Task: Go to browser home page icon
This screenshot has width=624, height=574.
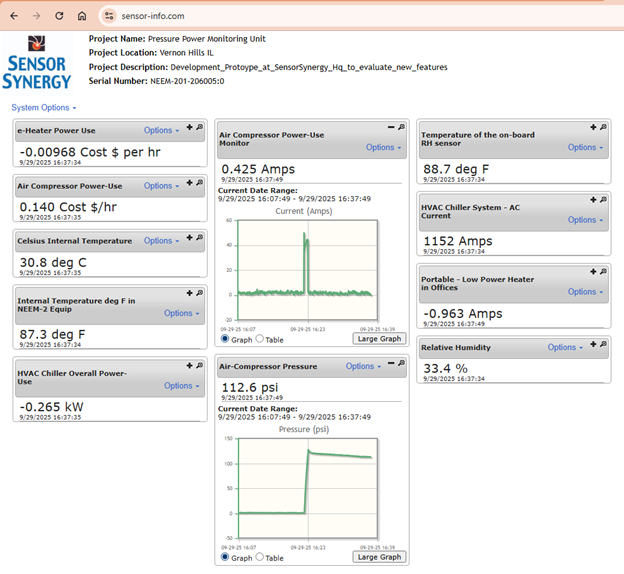Action: [x=82, y=16]
